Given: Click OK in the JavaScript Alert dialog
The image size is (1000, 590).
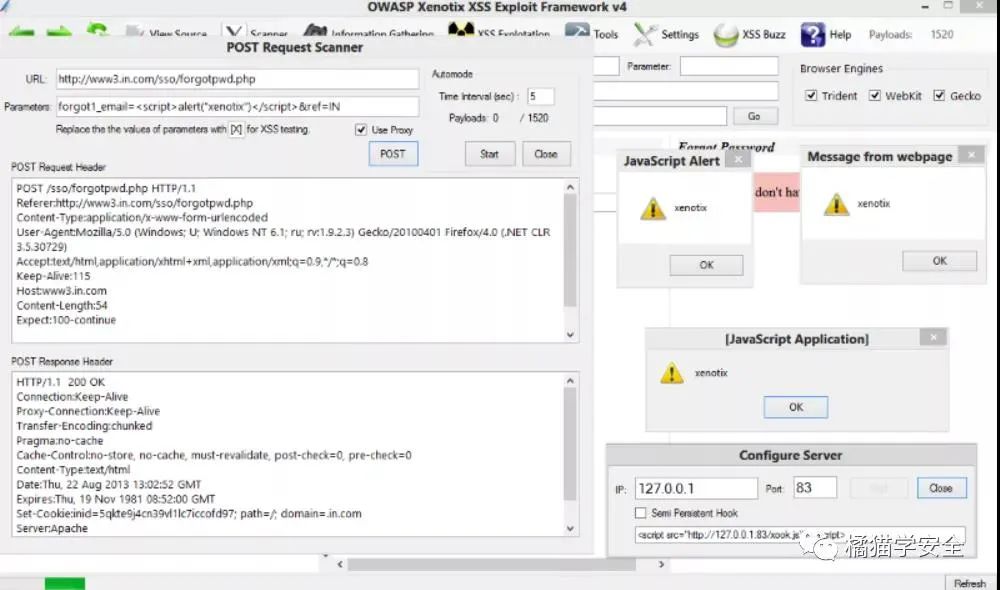Looking at the screenshot, I should click(707, 265).
